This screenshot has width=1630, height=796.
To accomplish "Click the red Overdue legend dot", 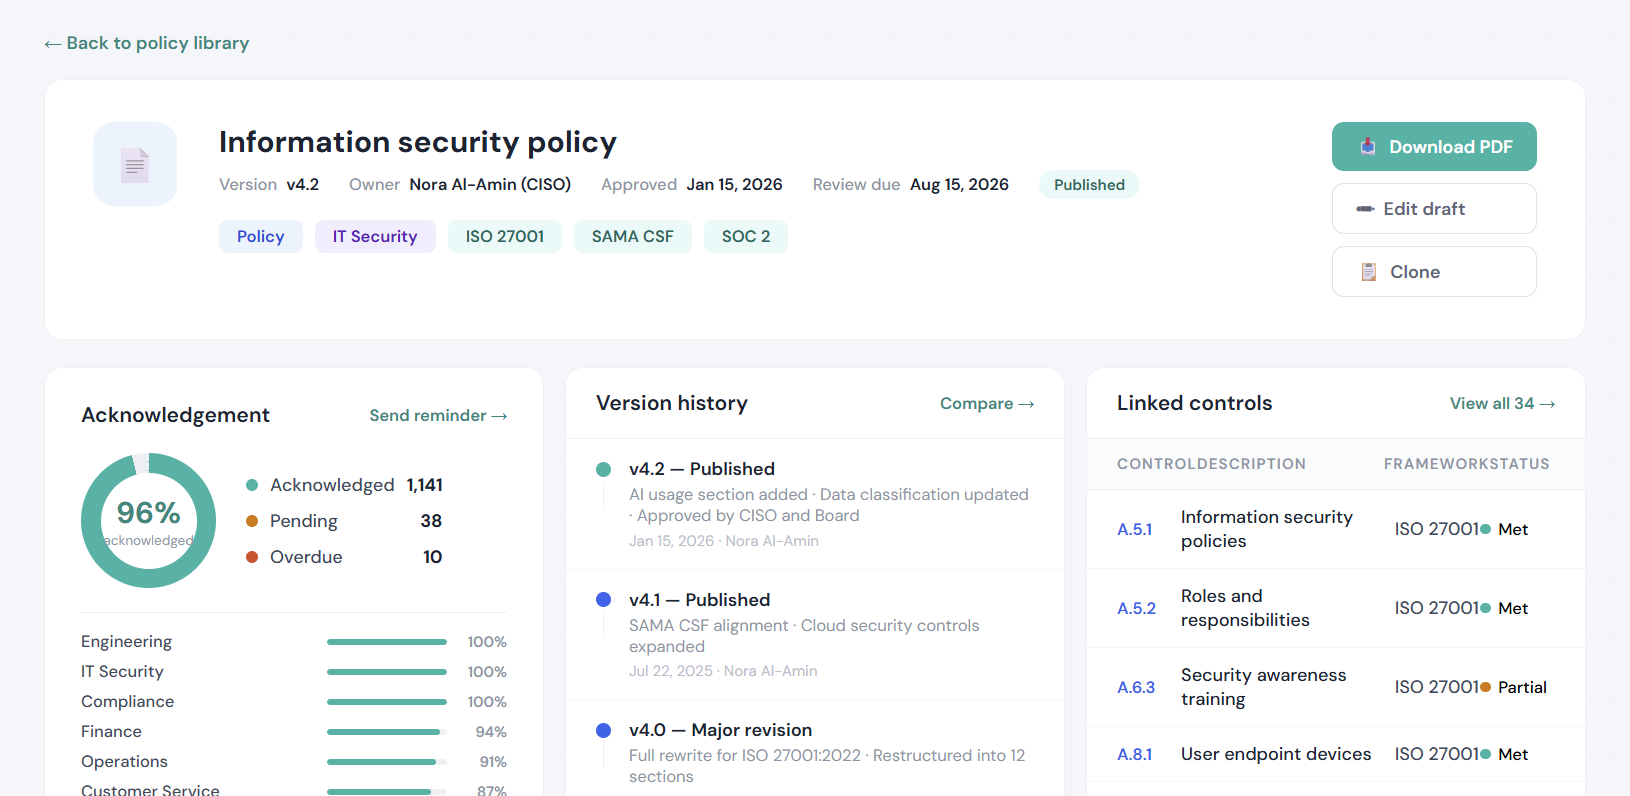I will coord(252,557).
